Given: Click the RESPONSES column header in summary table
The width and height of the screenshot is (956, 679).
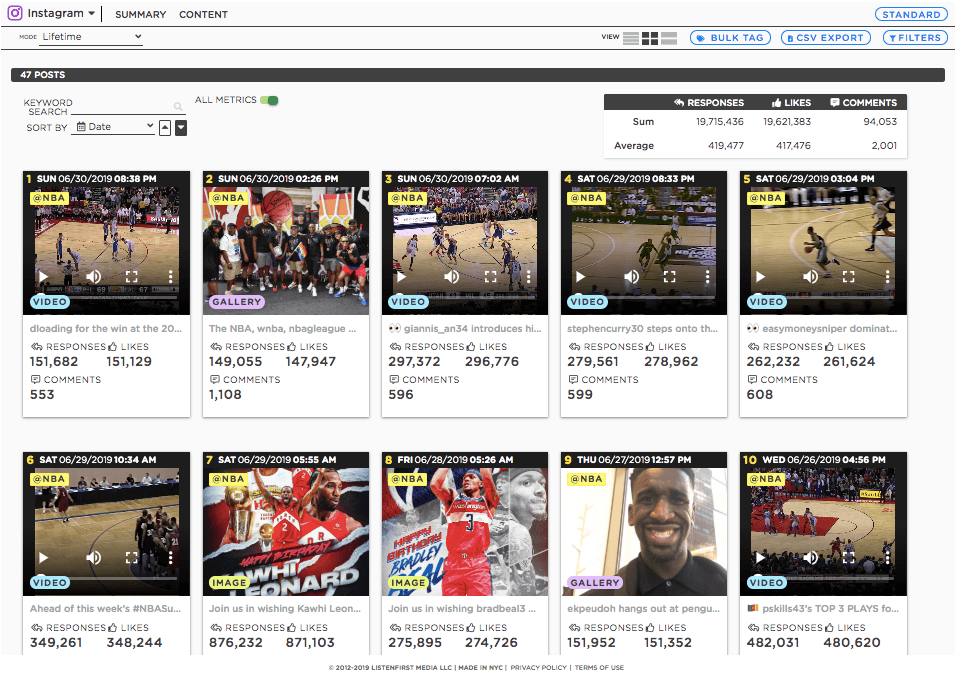Looking at the screenshot, I should pyautogui.click(x=709, y=102).
